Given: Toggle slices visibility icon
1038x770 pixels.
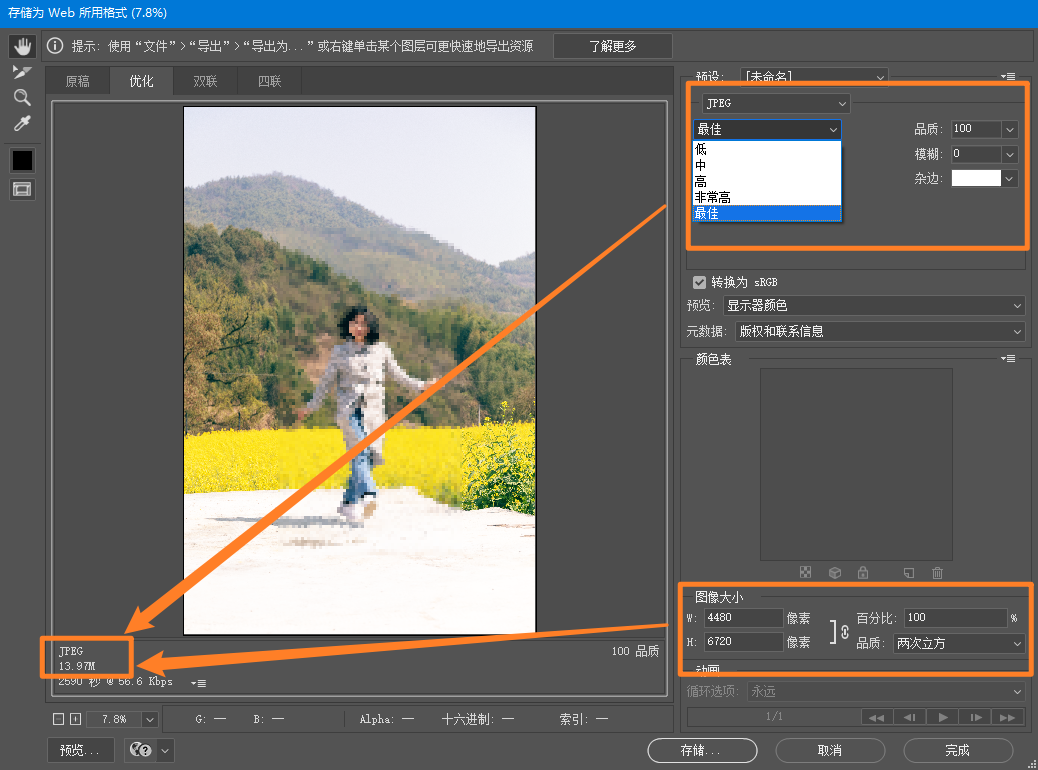Looking at the screenshot, I should click(22, 189).
